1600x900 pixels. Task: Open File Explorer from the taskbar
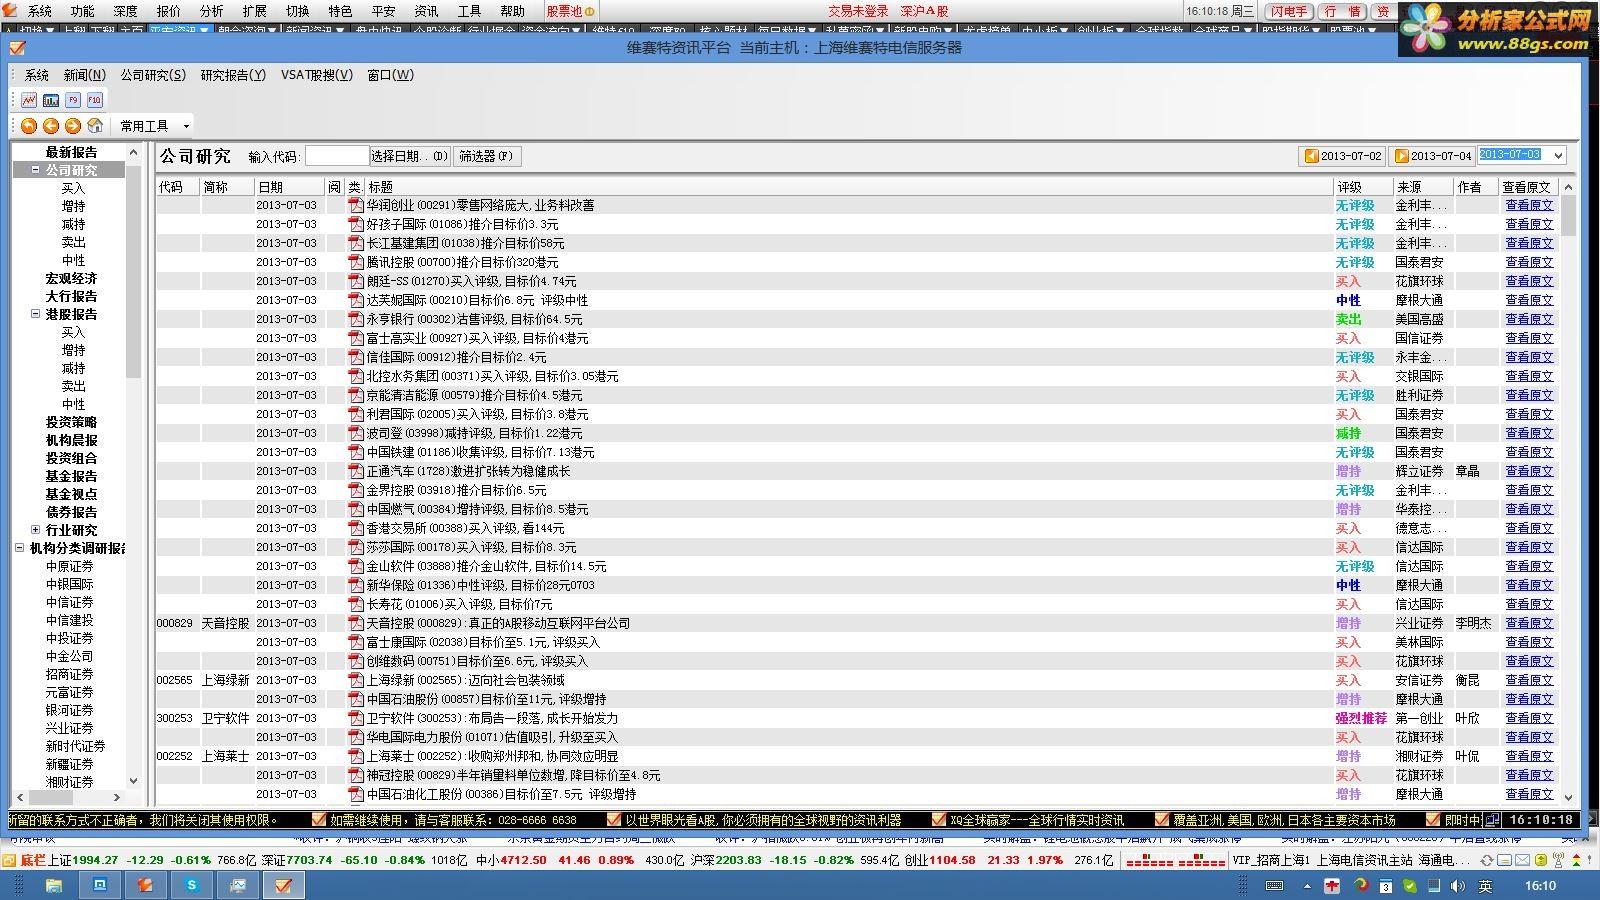(x=54, y=885)
